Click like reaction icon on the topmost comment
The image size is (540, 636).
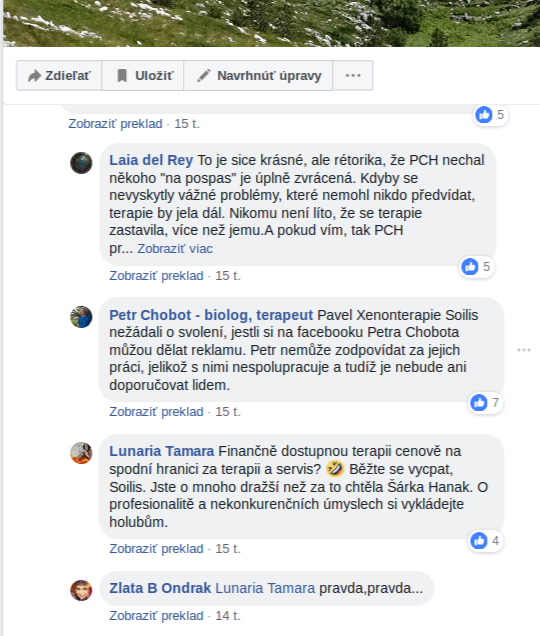coord(484,115)
